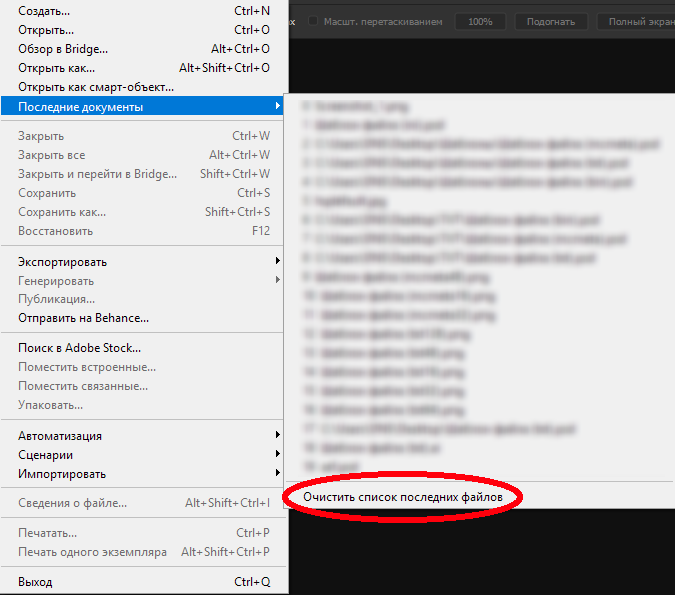This screenshot has width=675, height=595.
Task: Click the 'Закрыть все' entry
Action: (x=142, y=155)
